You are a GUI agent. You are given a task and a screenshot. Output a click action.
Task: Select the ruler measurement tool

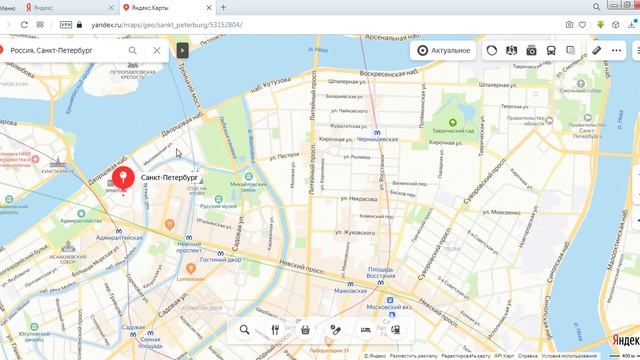click(596, 50)
